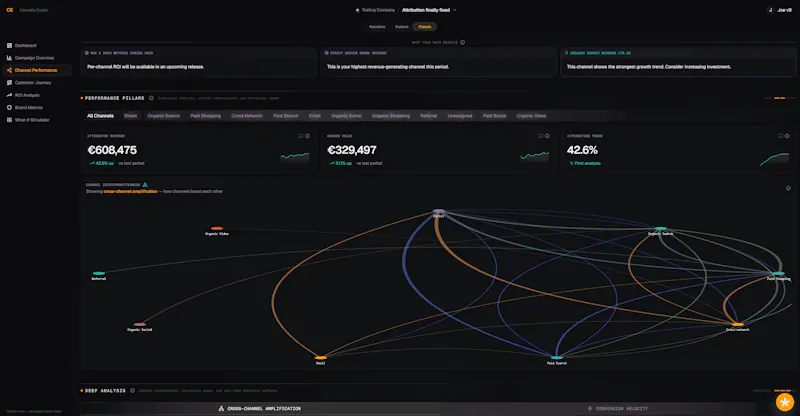Click the Organic Video graph node
Screen dimensions: 800x416
(217, 229)
